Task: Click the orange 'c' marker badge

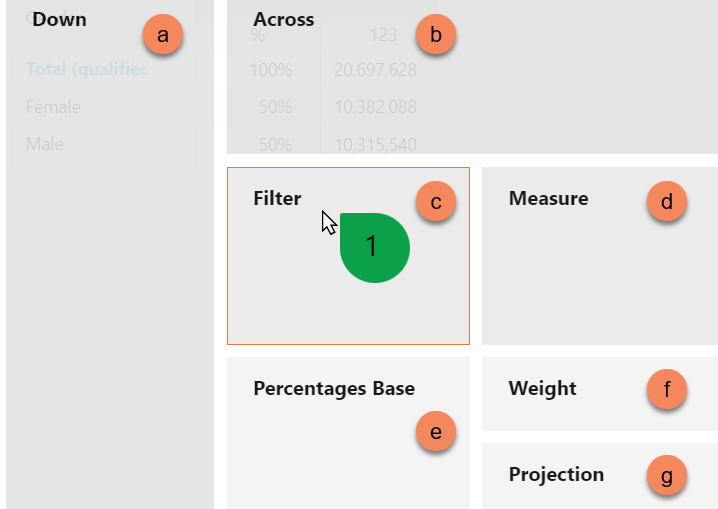Action: (435, 201)
